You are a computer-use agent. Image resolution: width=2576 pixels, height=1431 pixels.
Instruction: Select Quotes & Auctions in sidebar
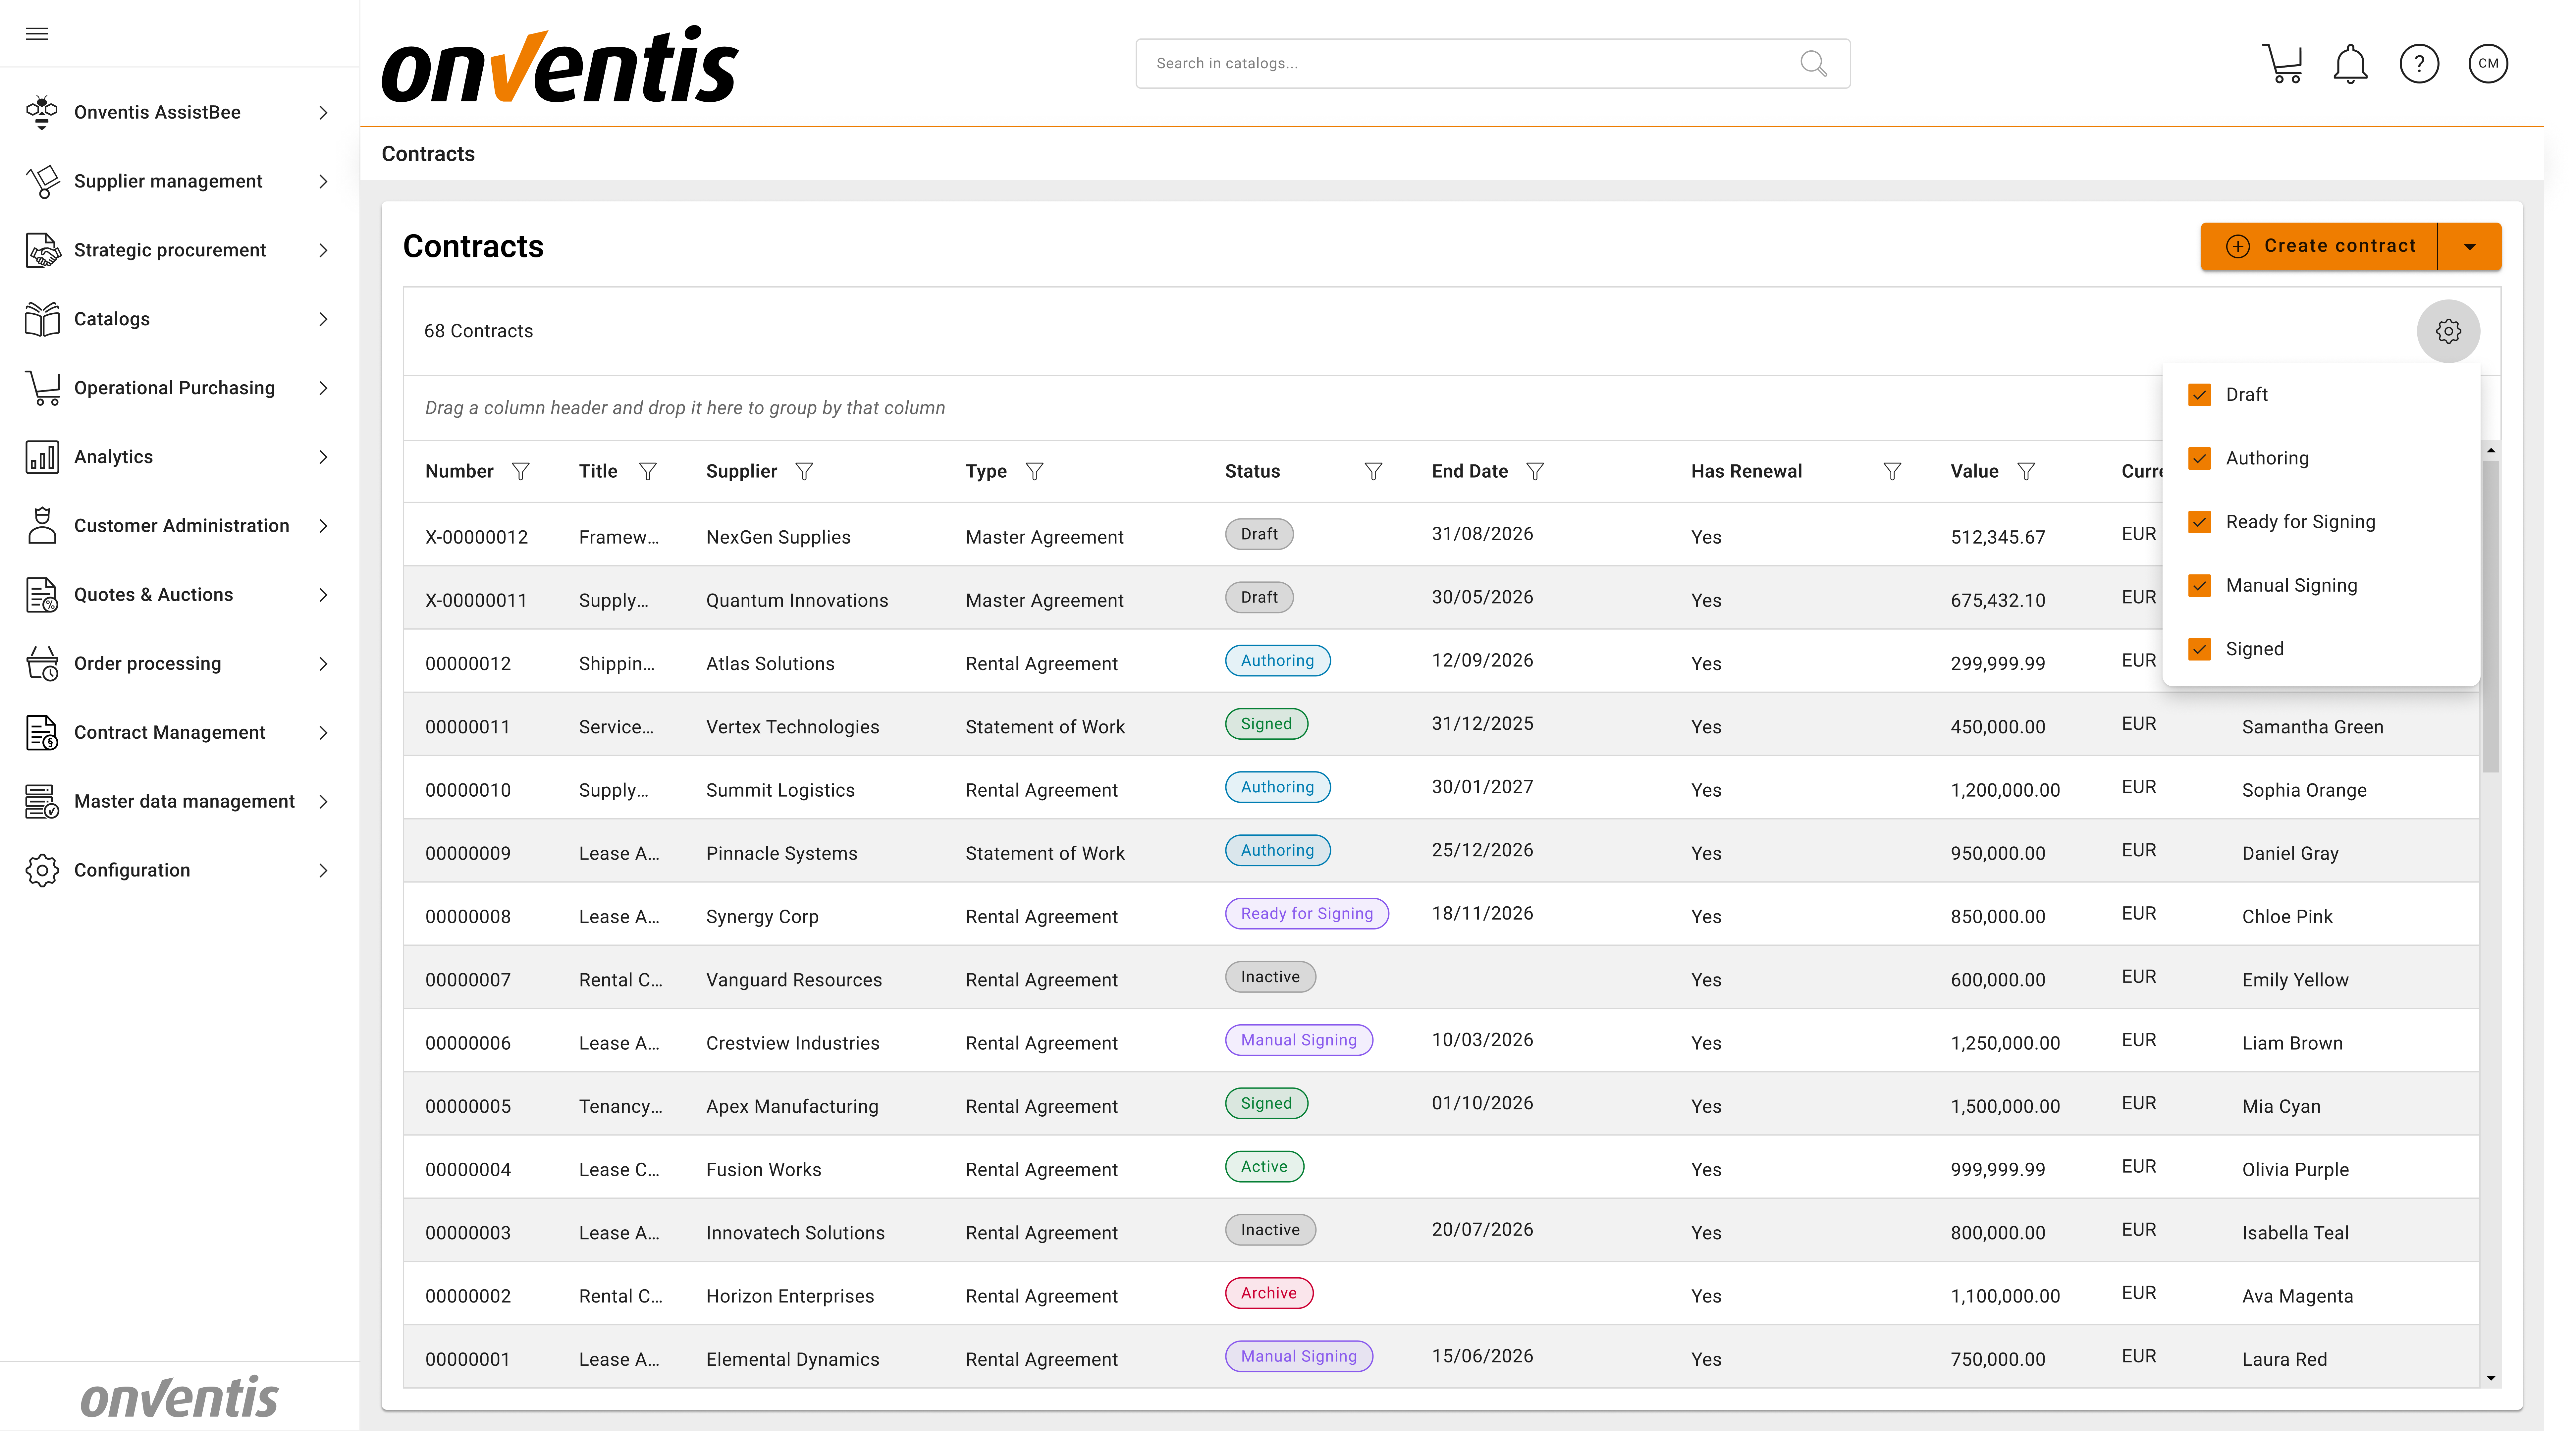(153, 595)
